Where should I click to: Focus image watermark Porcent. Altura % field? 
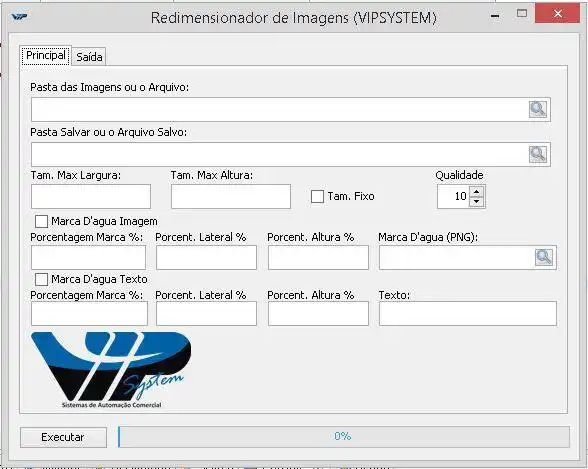tap(318, 257)
